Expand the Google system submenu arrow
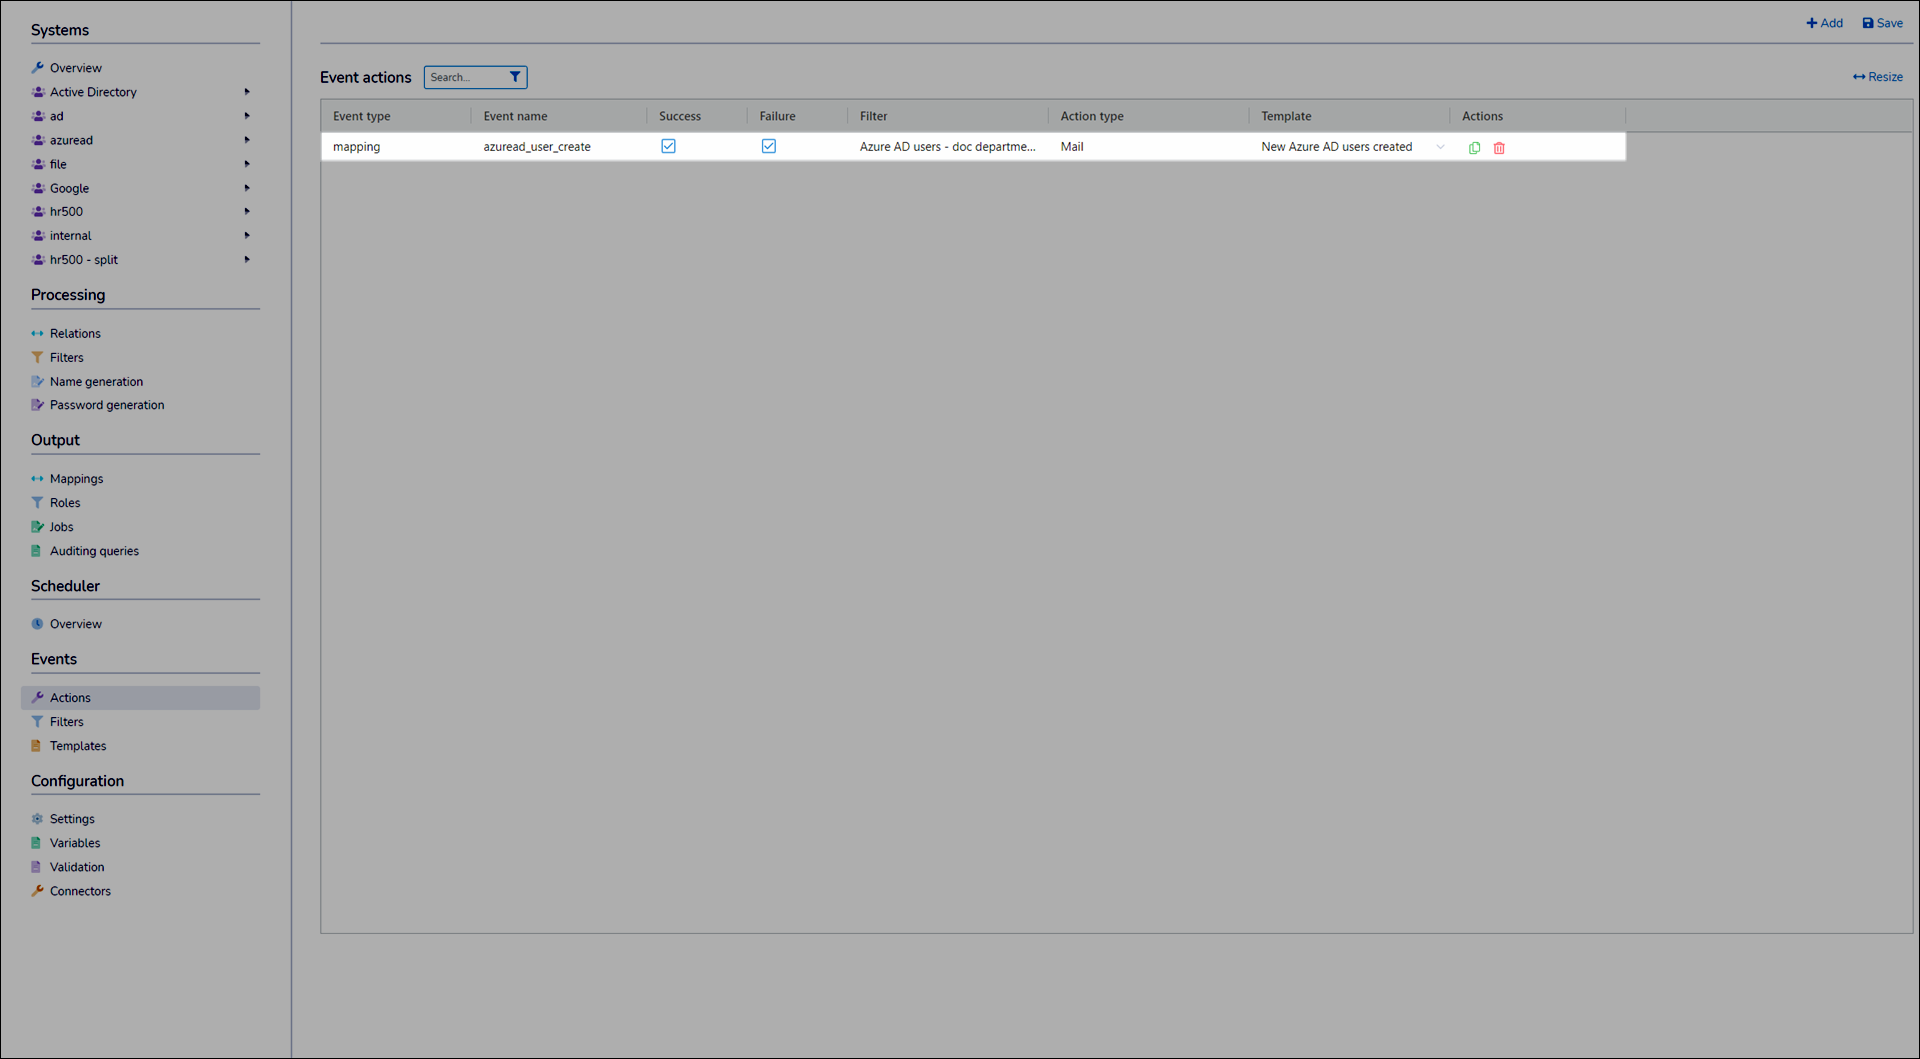The height and width of the screenshot is (1059, 1920). (247, 188)
